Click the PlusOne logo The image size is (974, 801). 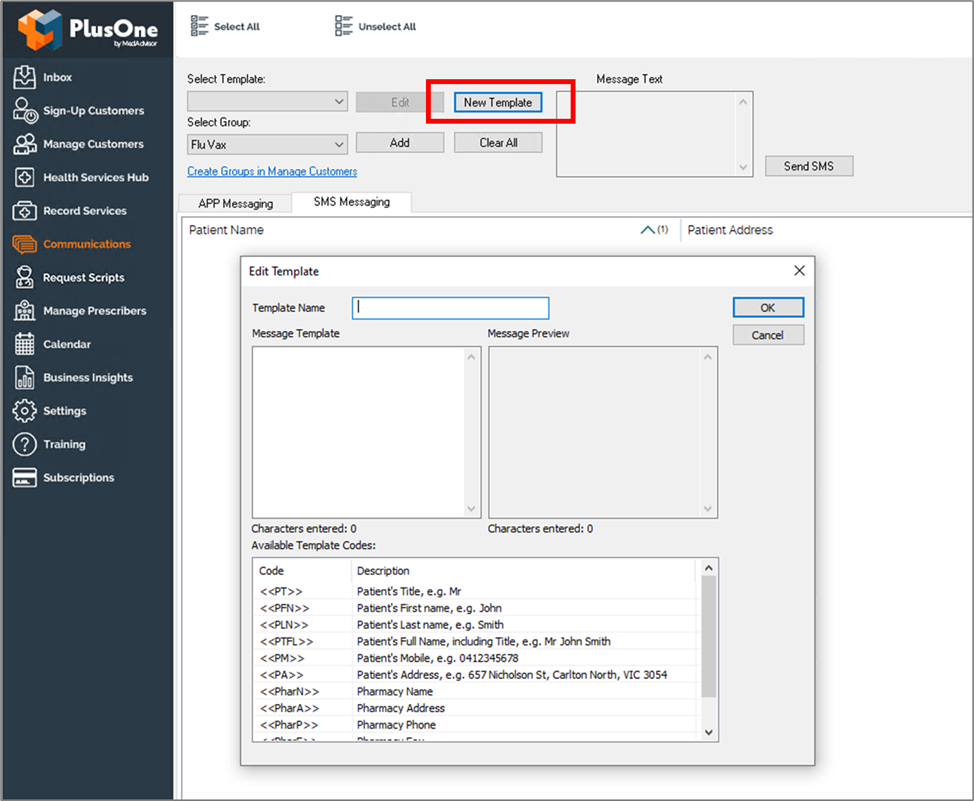coord(88,29)
